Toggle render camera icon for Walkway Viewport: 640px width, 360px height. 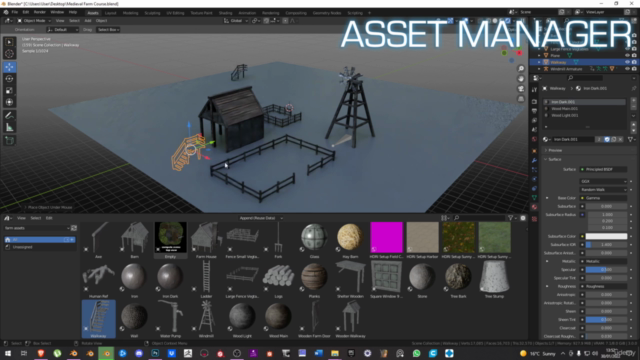click(634, 62)
